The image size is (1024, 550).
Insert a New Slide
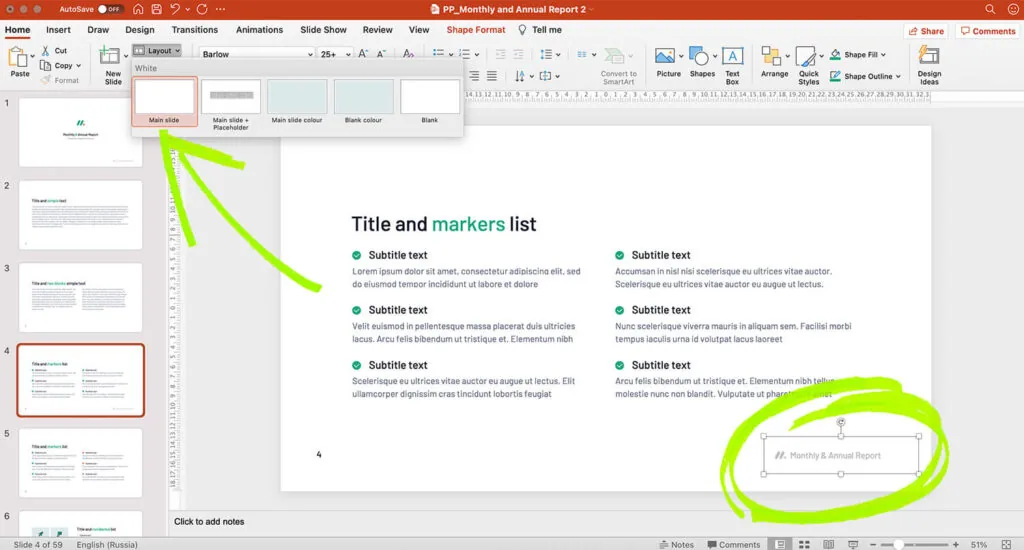112,66
